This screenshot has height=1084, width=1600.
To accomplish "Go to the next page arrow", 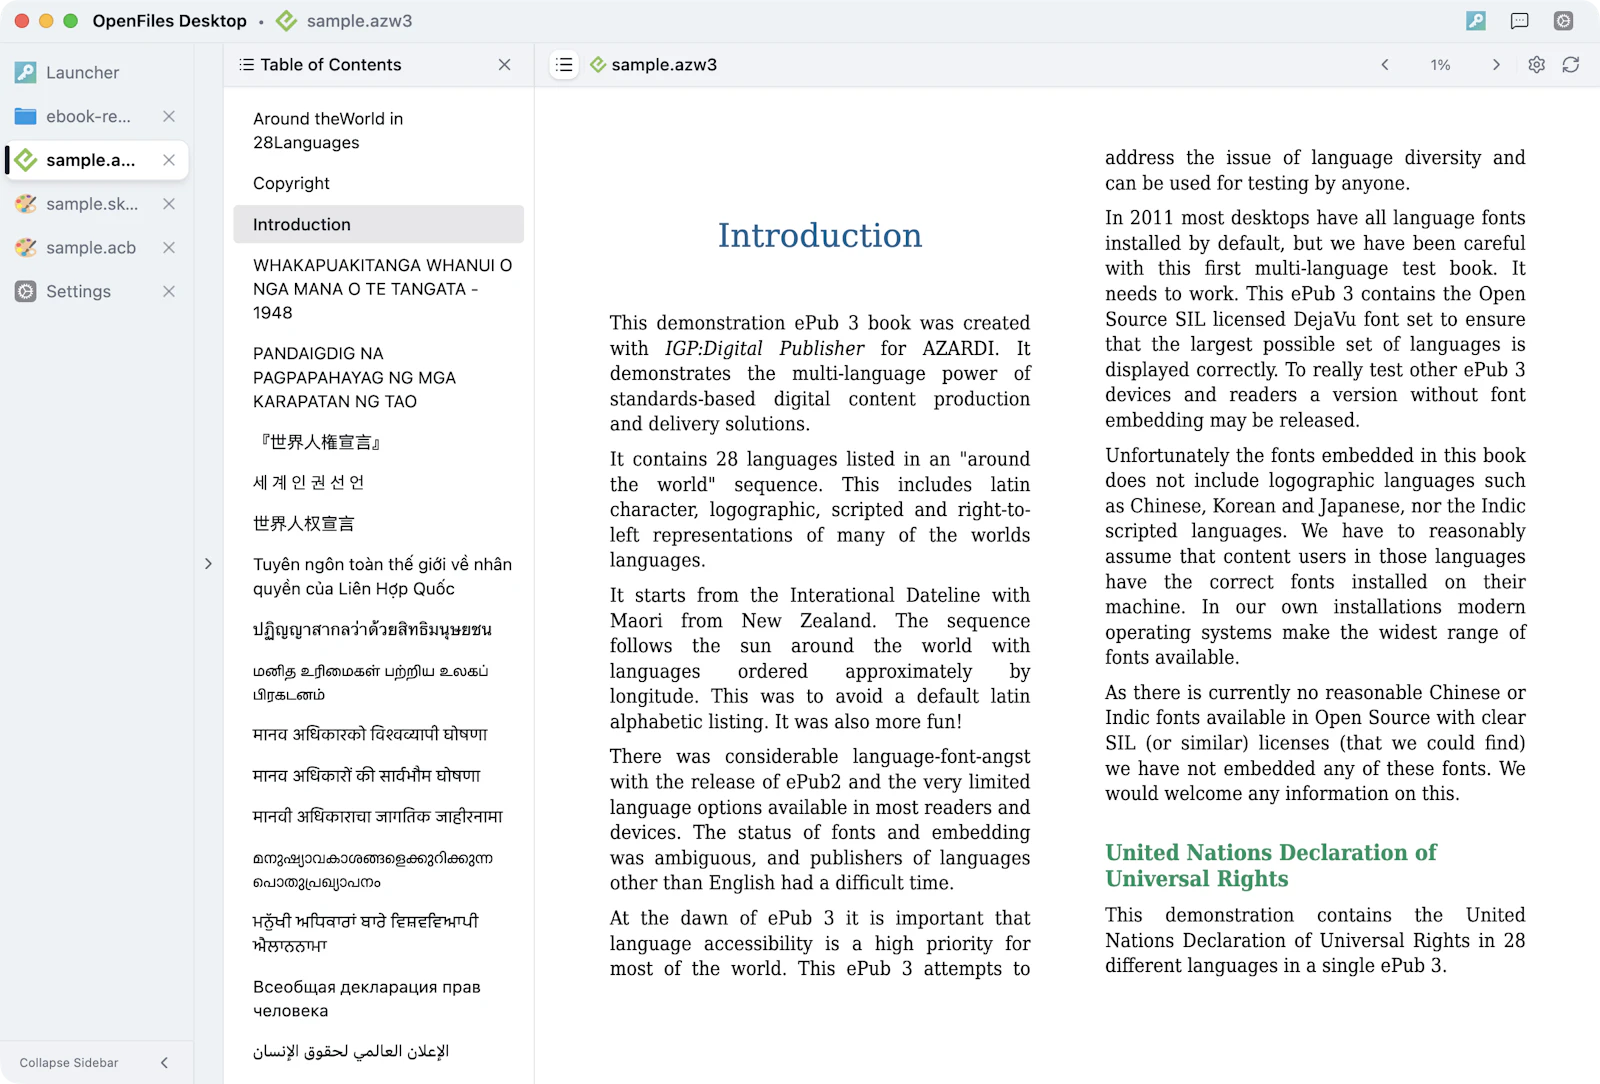I will coord(1496,65).
